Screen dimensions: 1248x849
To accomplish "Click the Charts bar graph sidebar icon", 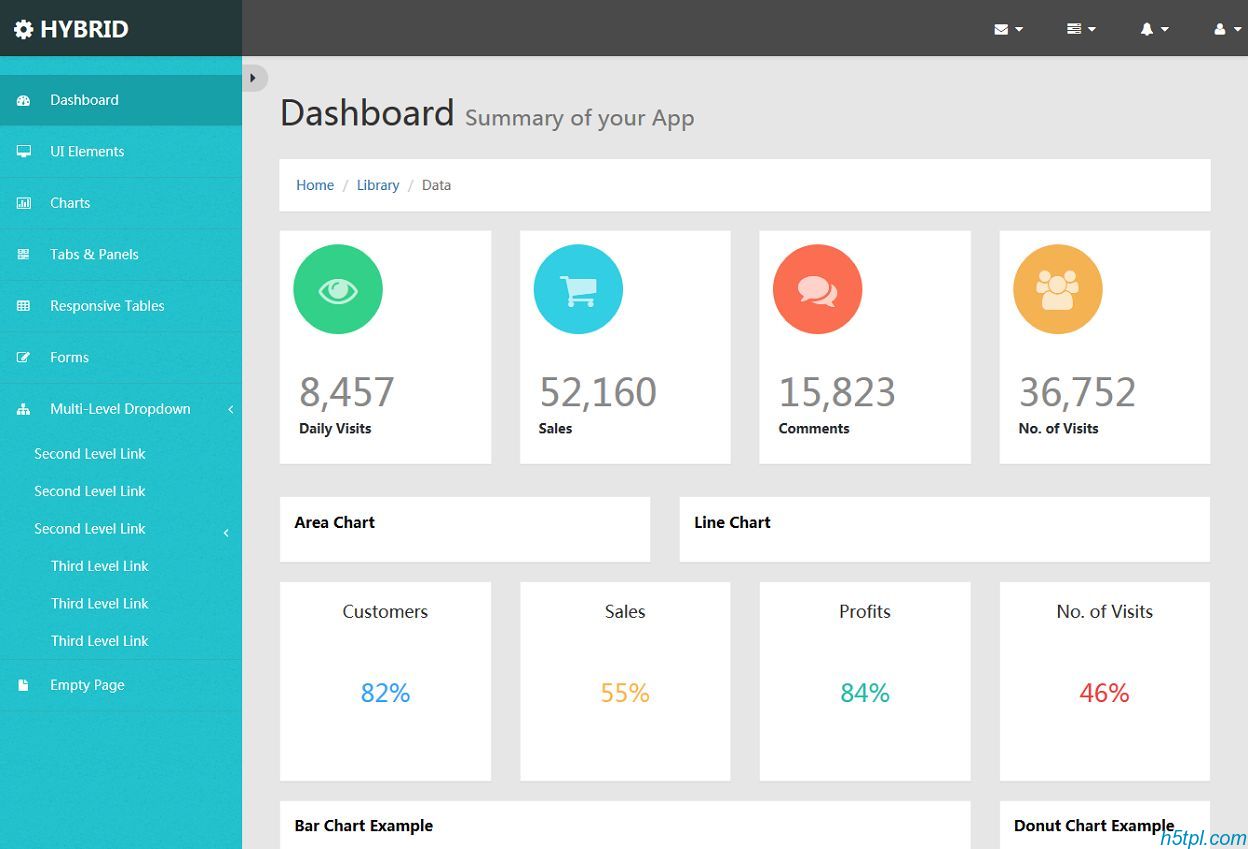I will [24, 203].
